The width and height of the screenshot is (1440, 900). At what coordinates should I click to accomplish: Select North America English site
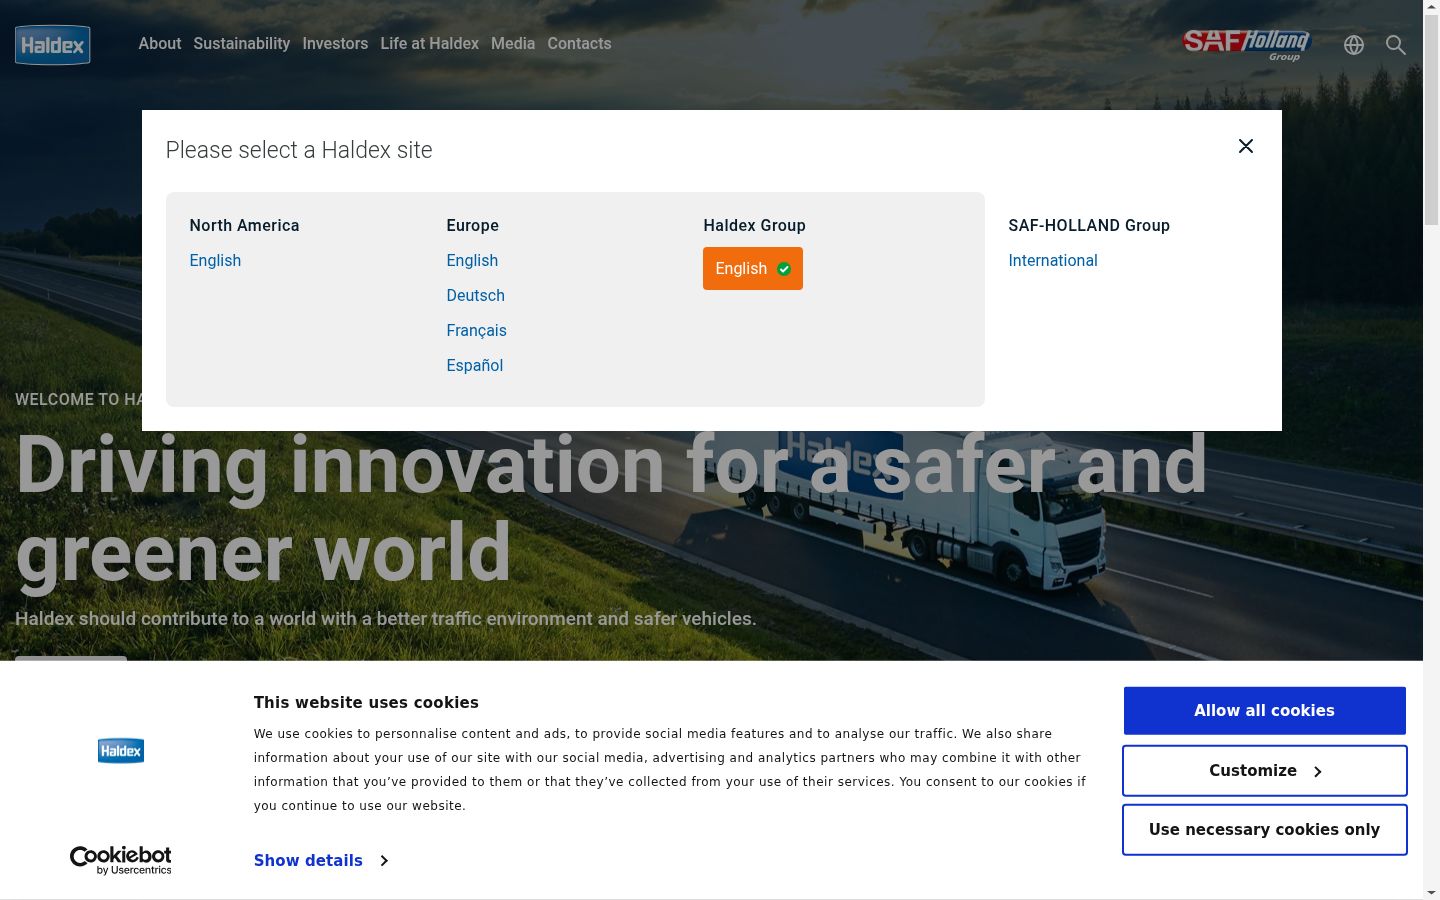215,261
